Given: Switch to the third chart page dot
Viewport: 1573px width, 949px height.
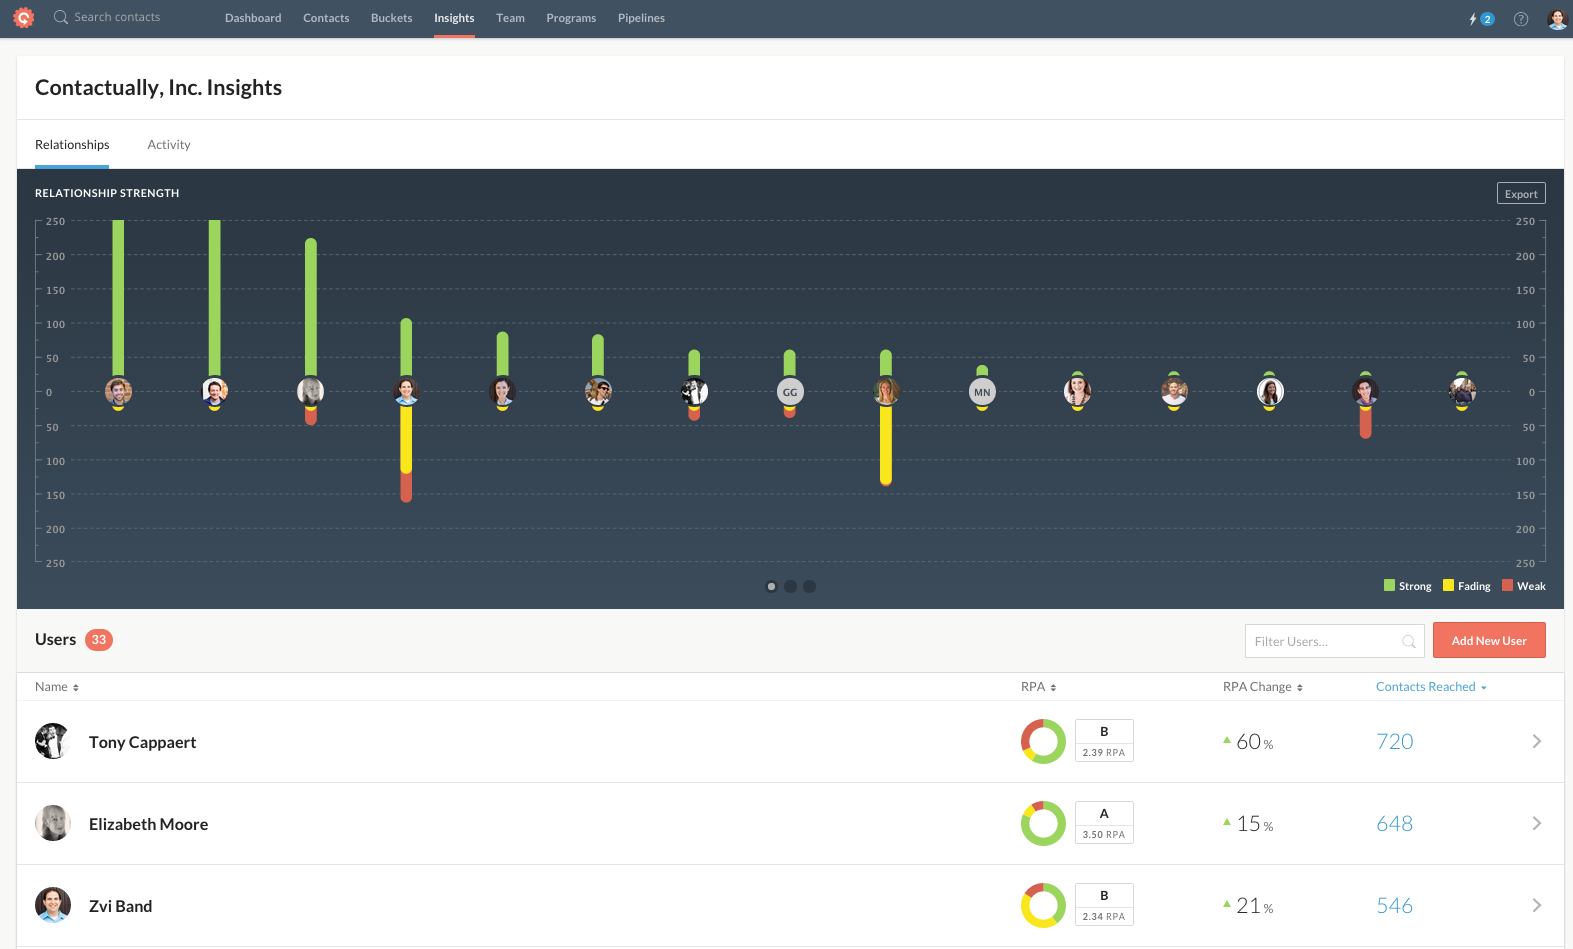Looking at the screenshot, I should (x=809, y=587).
